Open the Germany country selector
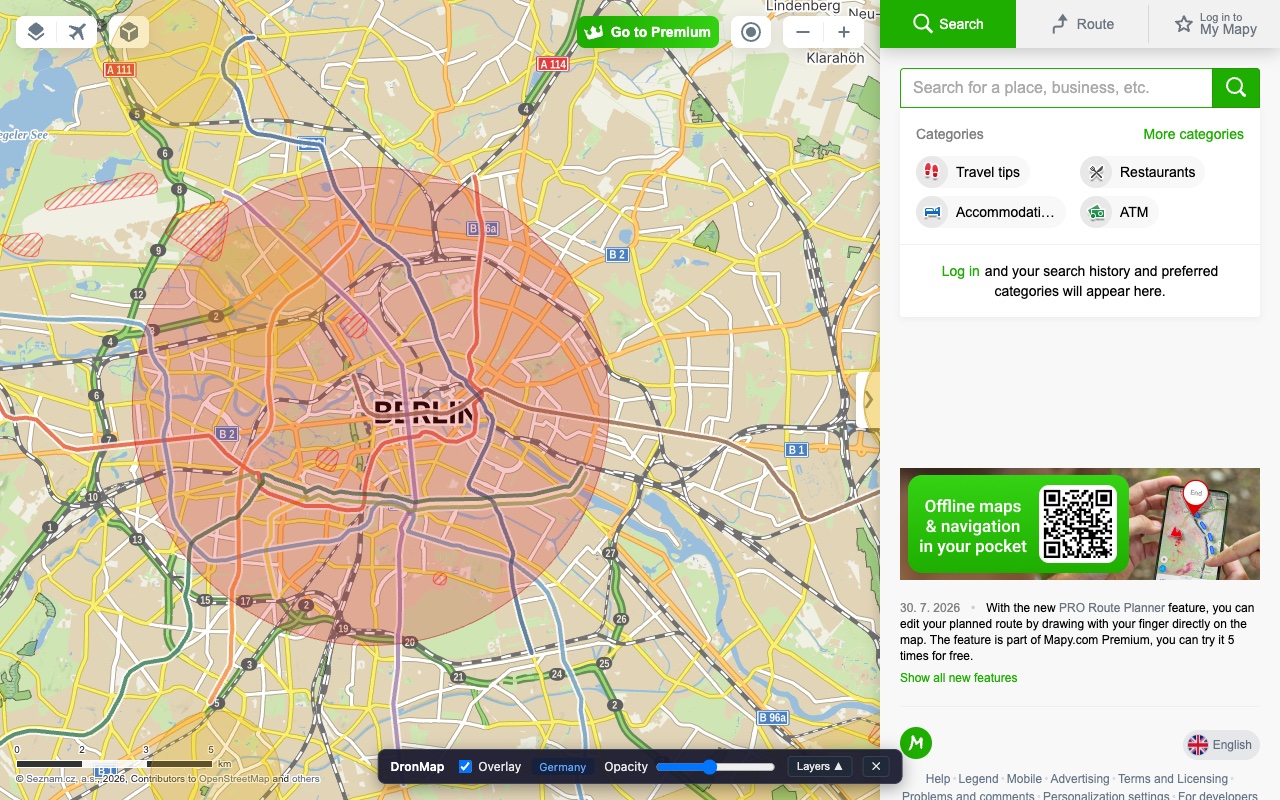Screen dimensions: 1280x800 coord(562,767)
